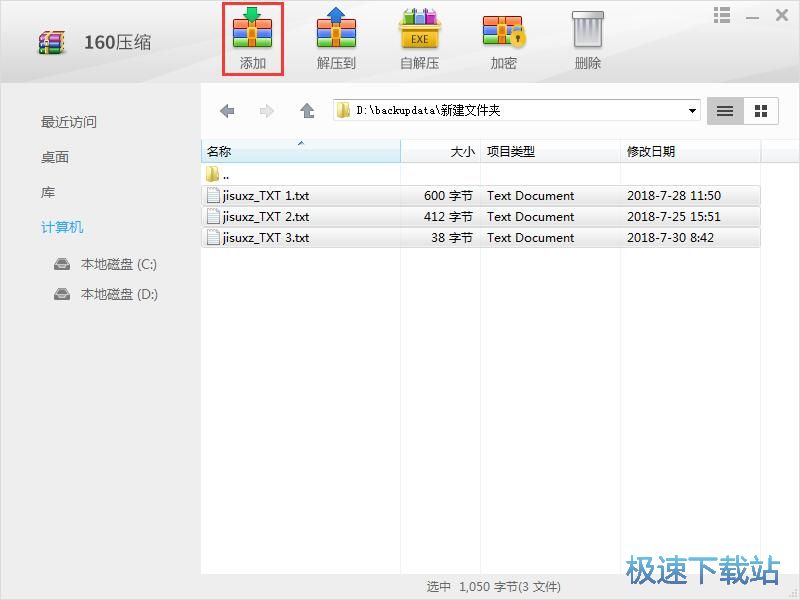Sort by 修改日期 column header
The width and height of the screenshot is (800, 600).
pos(690,152)
